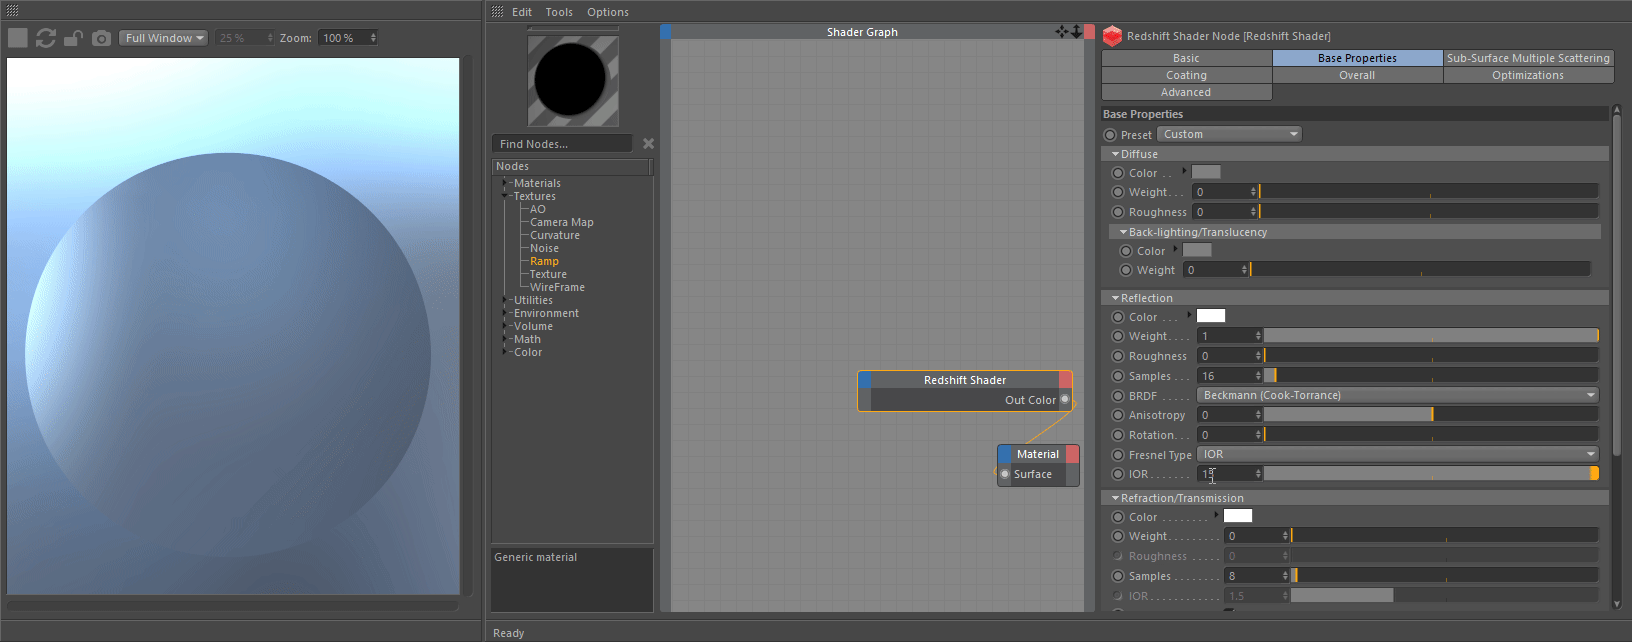Expand the Materials node category
This screenshot has width=1632, height=642.
coord(505,183)
